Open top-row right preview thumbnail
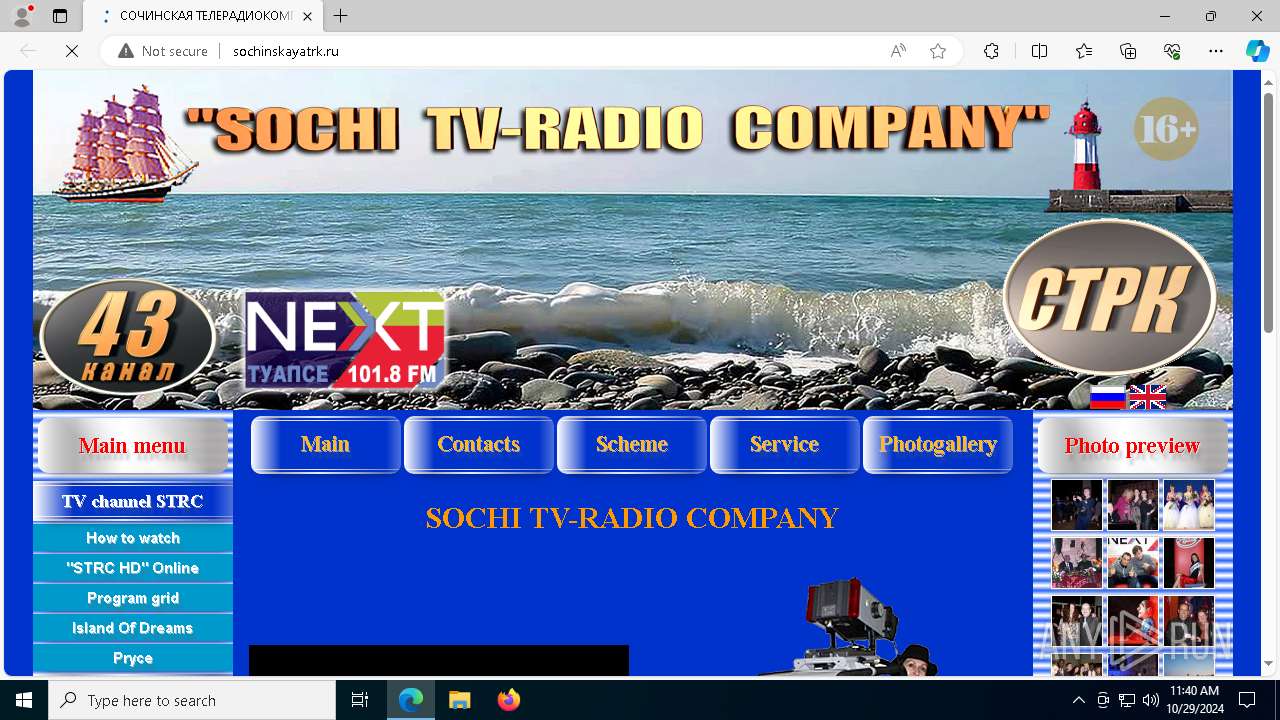 1188,504
